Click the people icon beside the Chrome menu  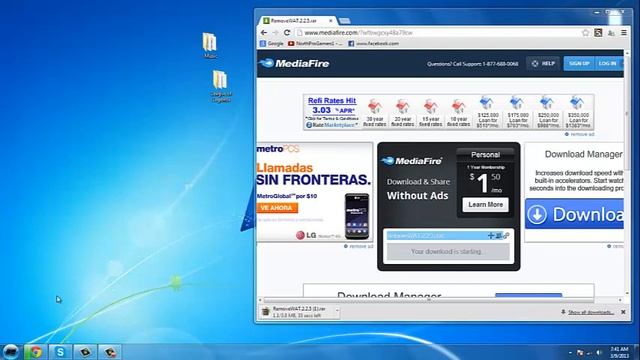pos(611,33)
